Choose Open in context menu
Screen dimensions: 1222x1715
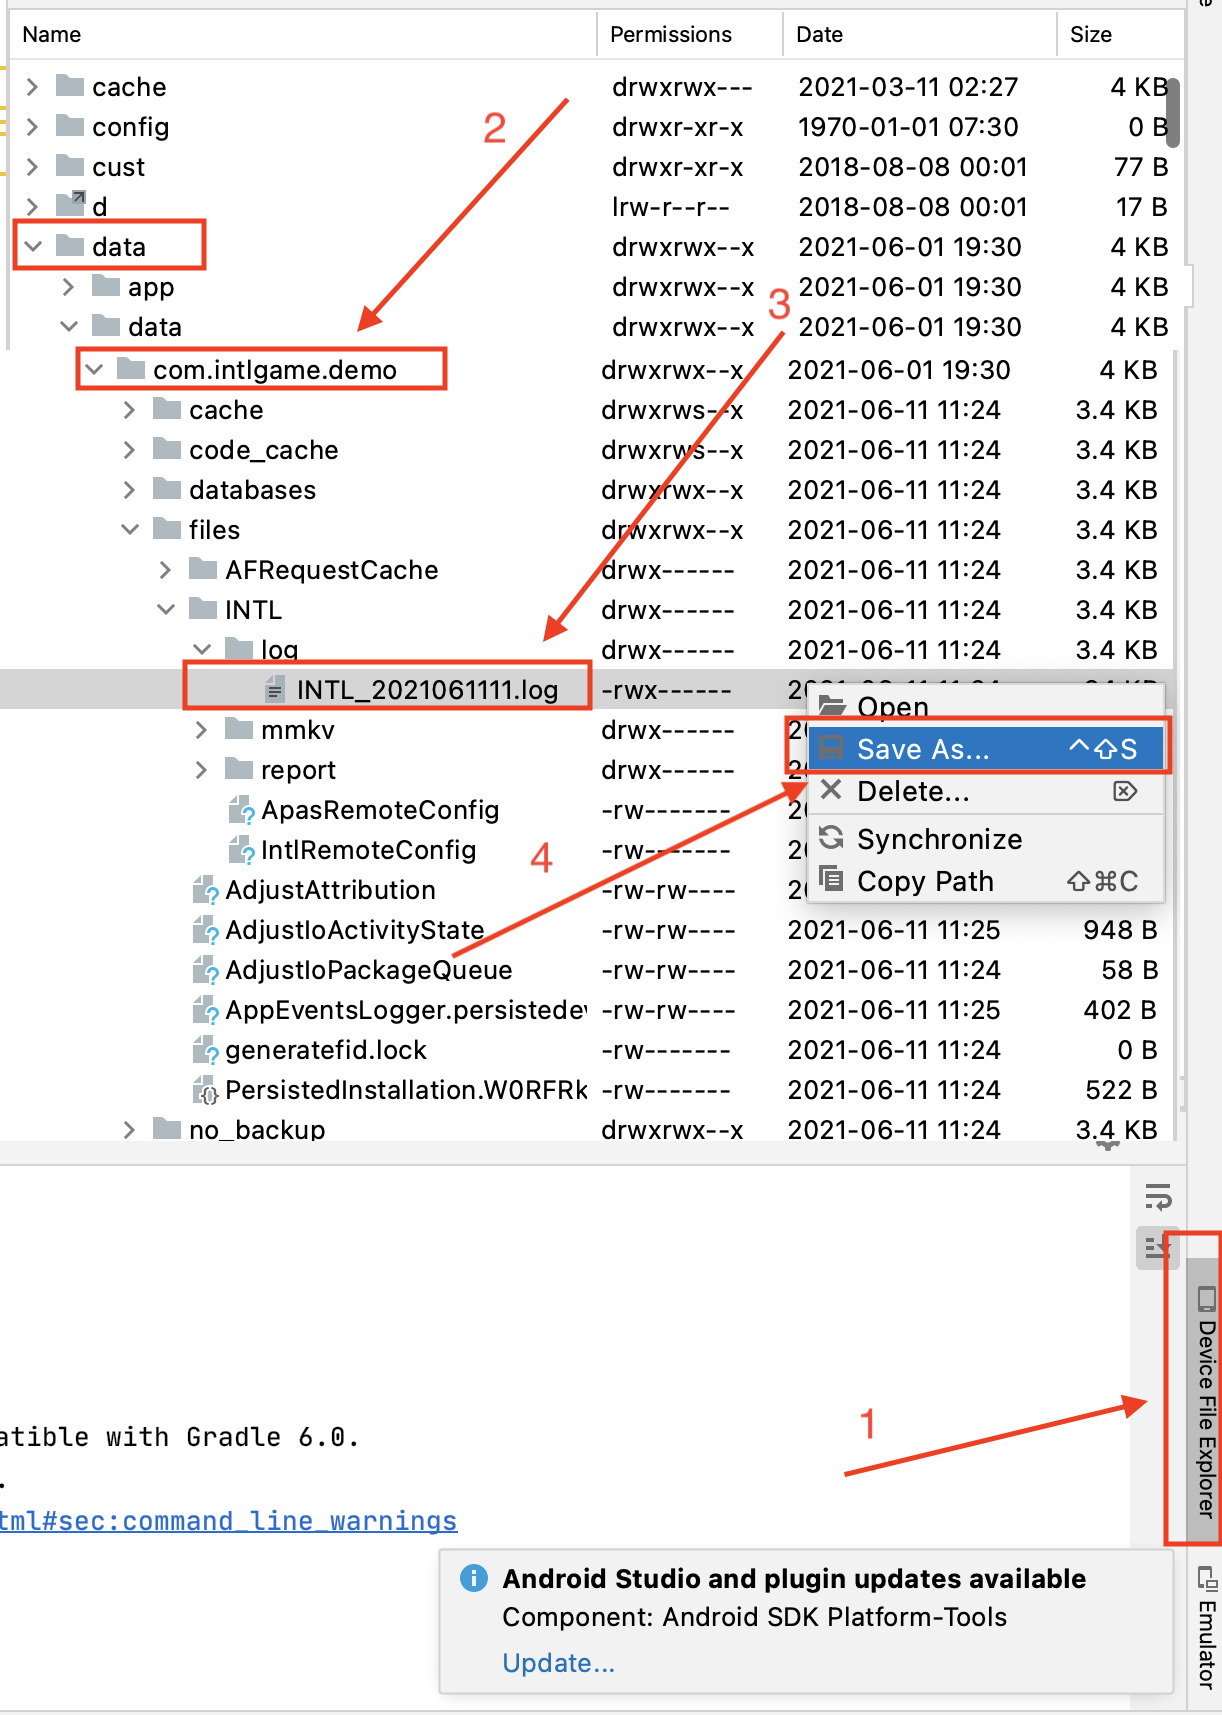[985, 705]
